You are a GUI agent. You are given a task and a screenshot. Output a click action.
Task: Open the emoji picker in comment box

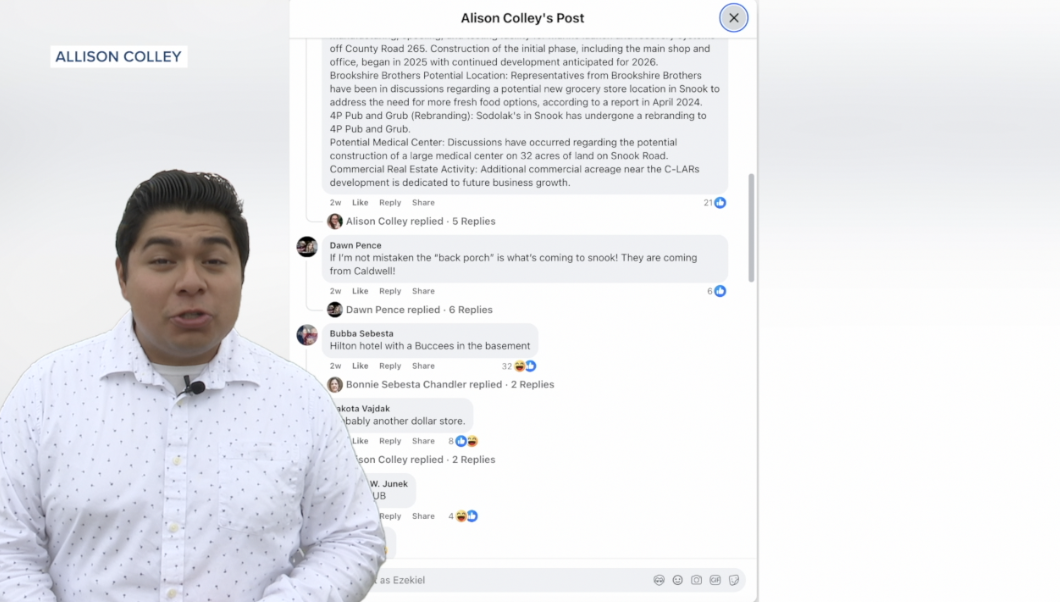[x=678, y=580]
